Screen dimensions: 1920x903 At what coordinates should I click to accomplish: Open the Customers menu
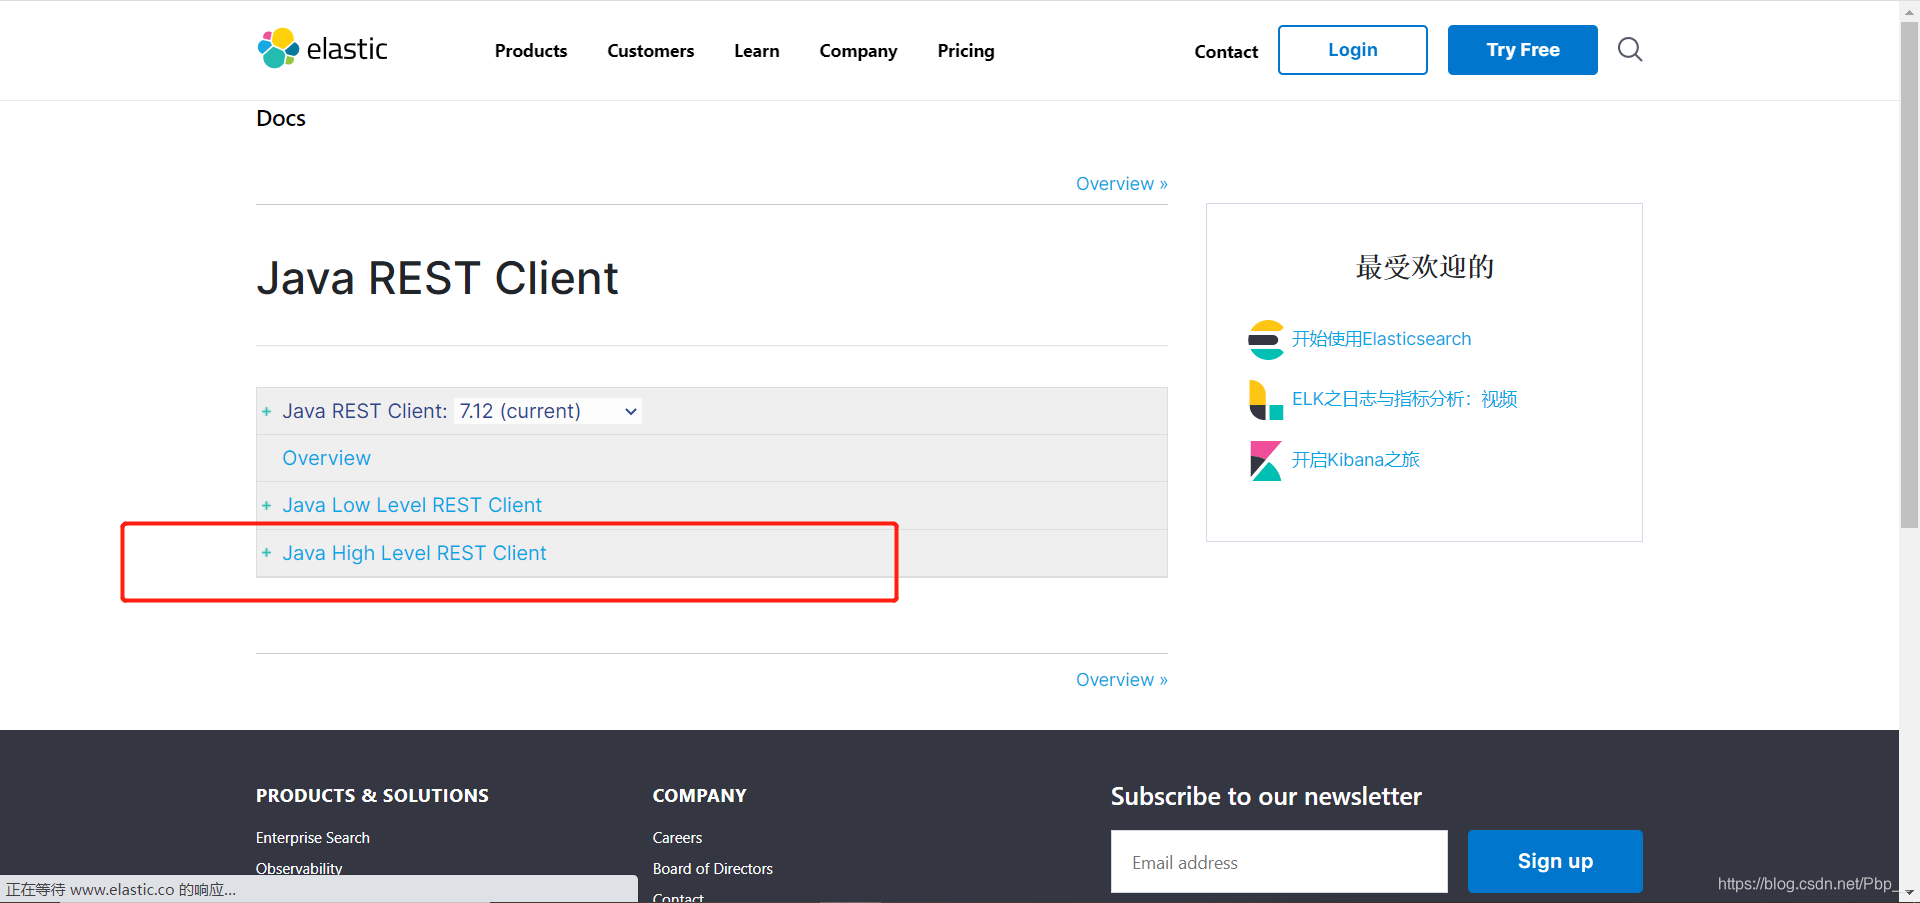(650, 51)
